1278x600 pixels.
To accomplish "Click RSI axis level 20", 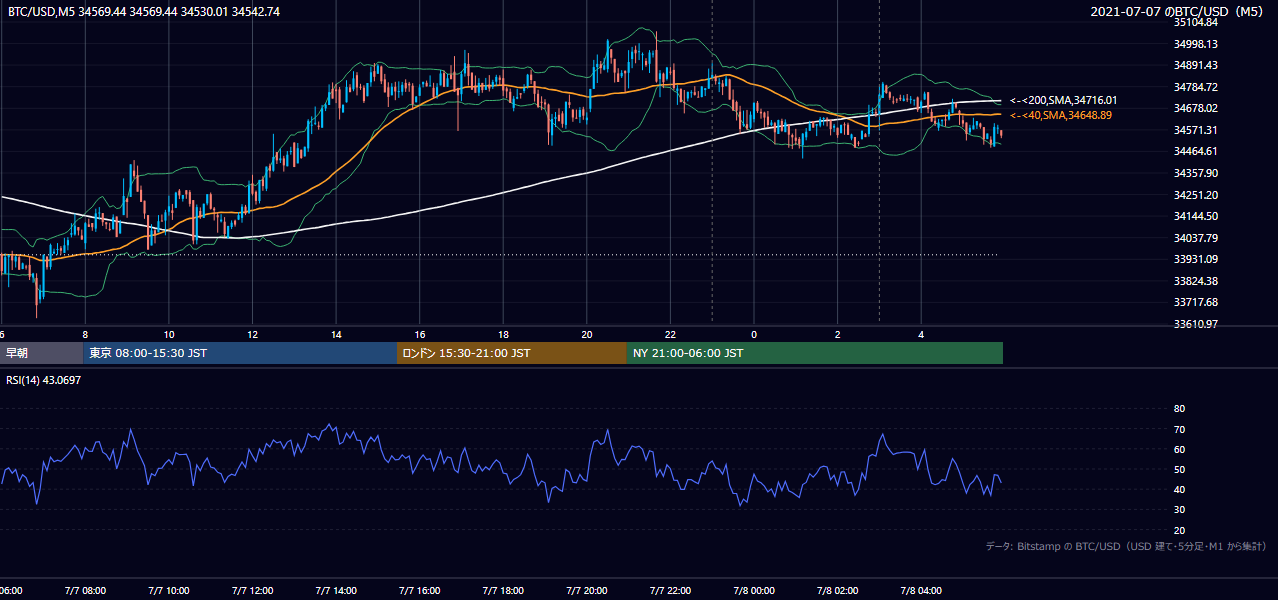I will (x=1179, y=530).
